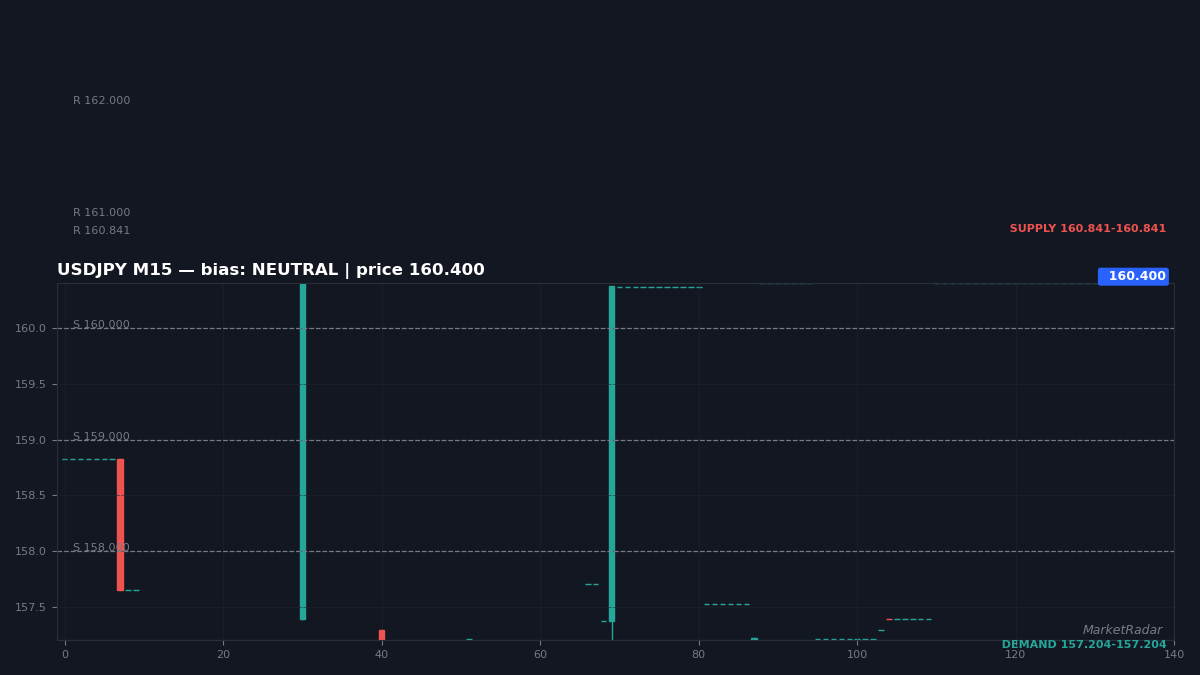The image size is (1200, 675).
Task: Select the tall green candle at bar 30
Action: (x=303, y=451)
